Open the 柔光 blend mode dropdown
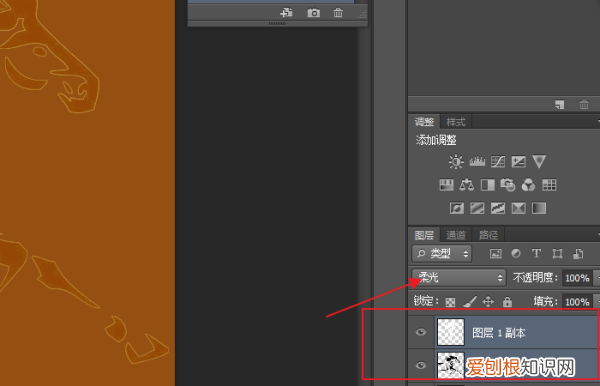Viewport: 600px width, 386px height. [x=459, y=277]
